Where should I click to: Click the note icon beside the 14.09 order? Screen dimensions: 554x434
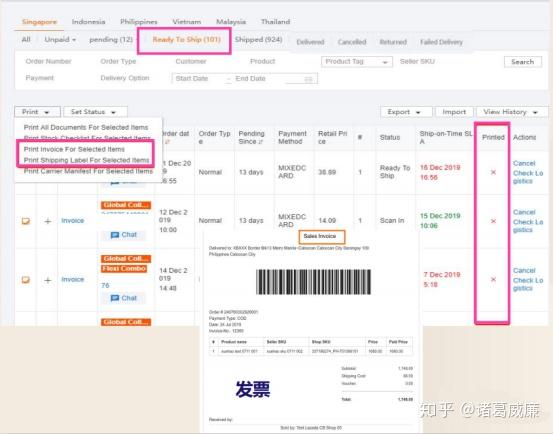tap(25, 221)
